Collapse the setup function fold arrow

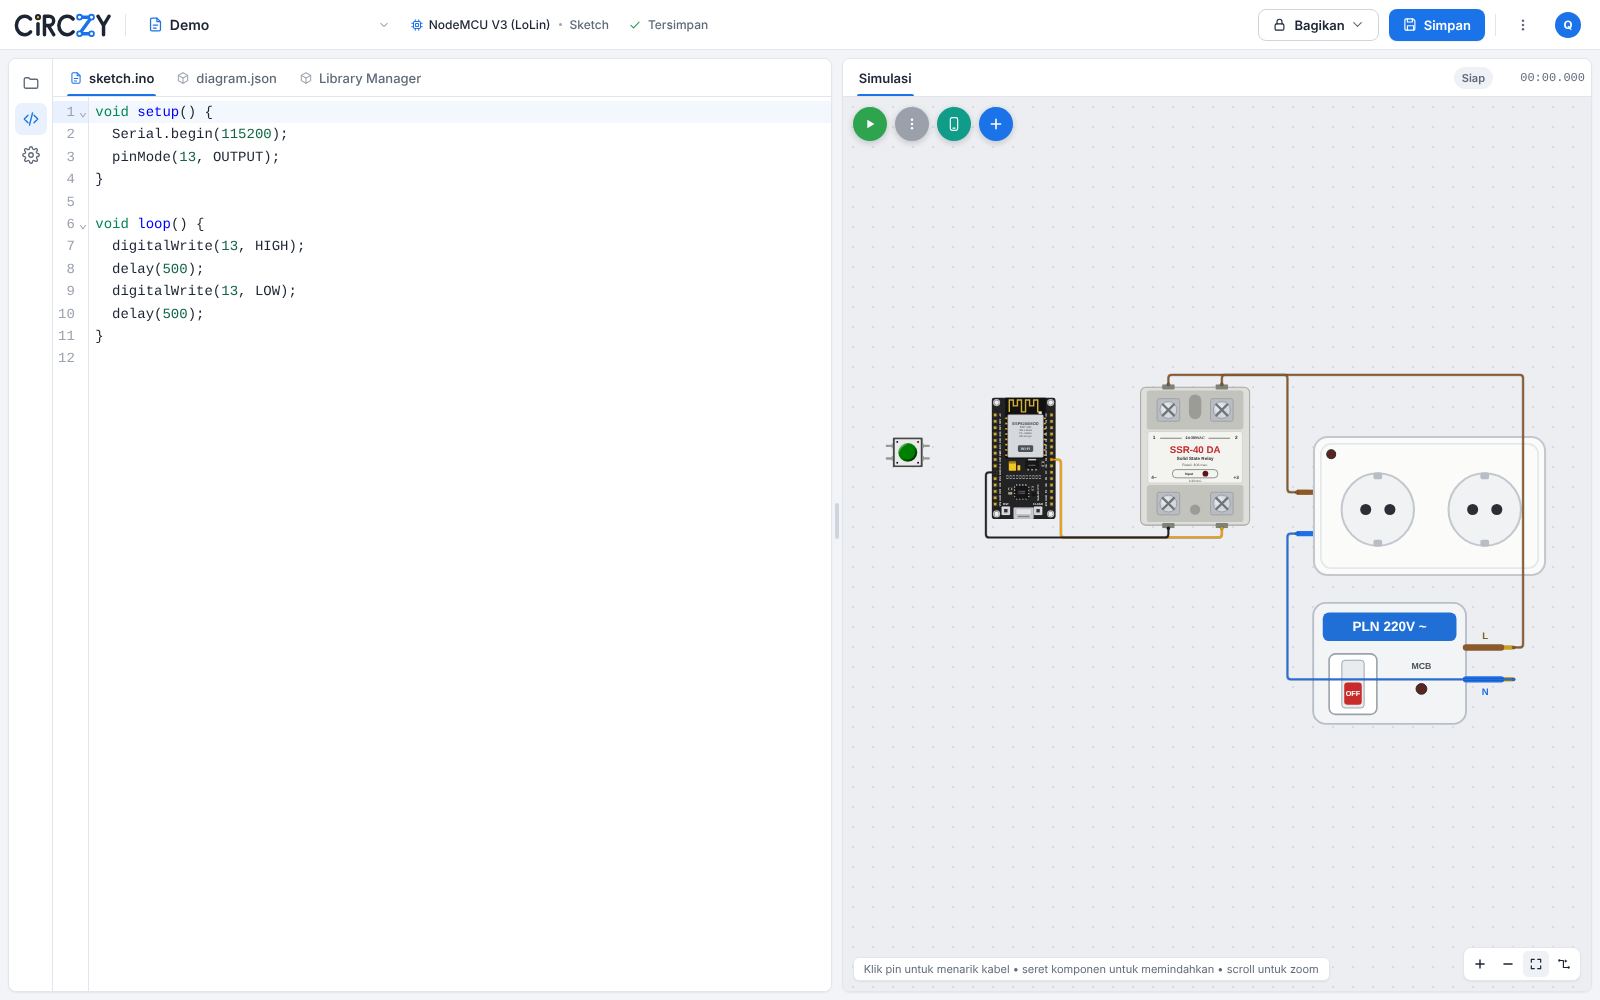83,113
